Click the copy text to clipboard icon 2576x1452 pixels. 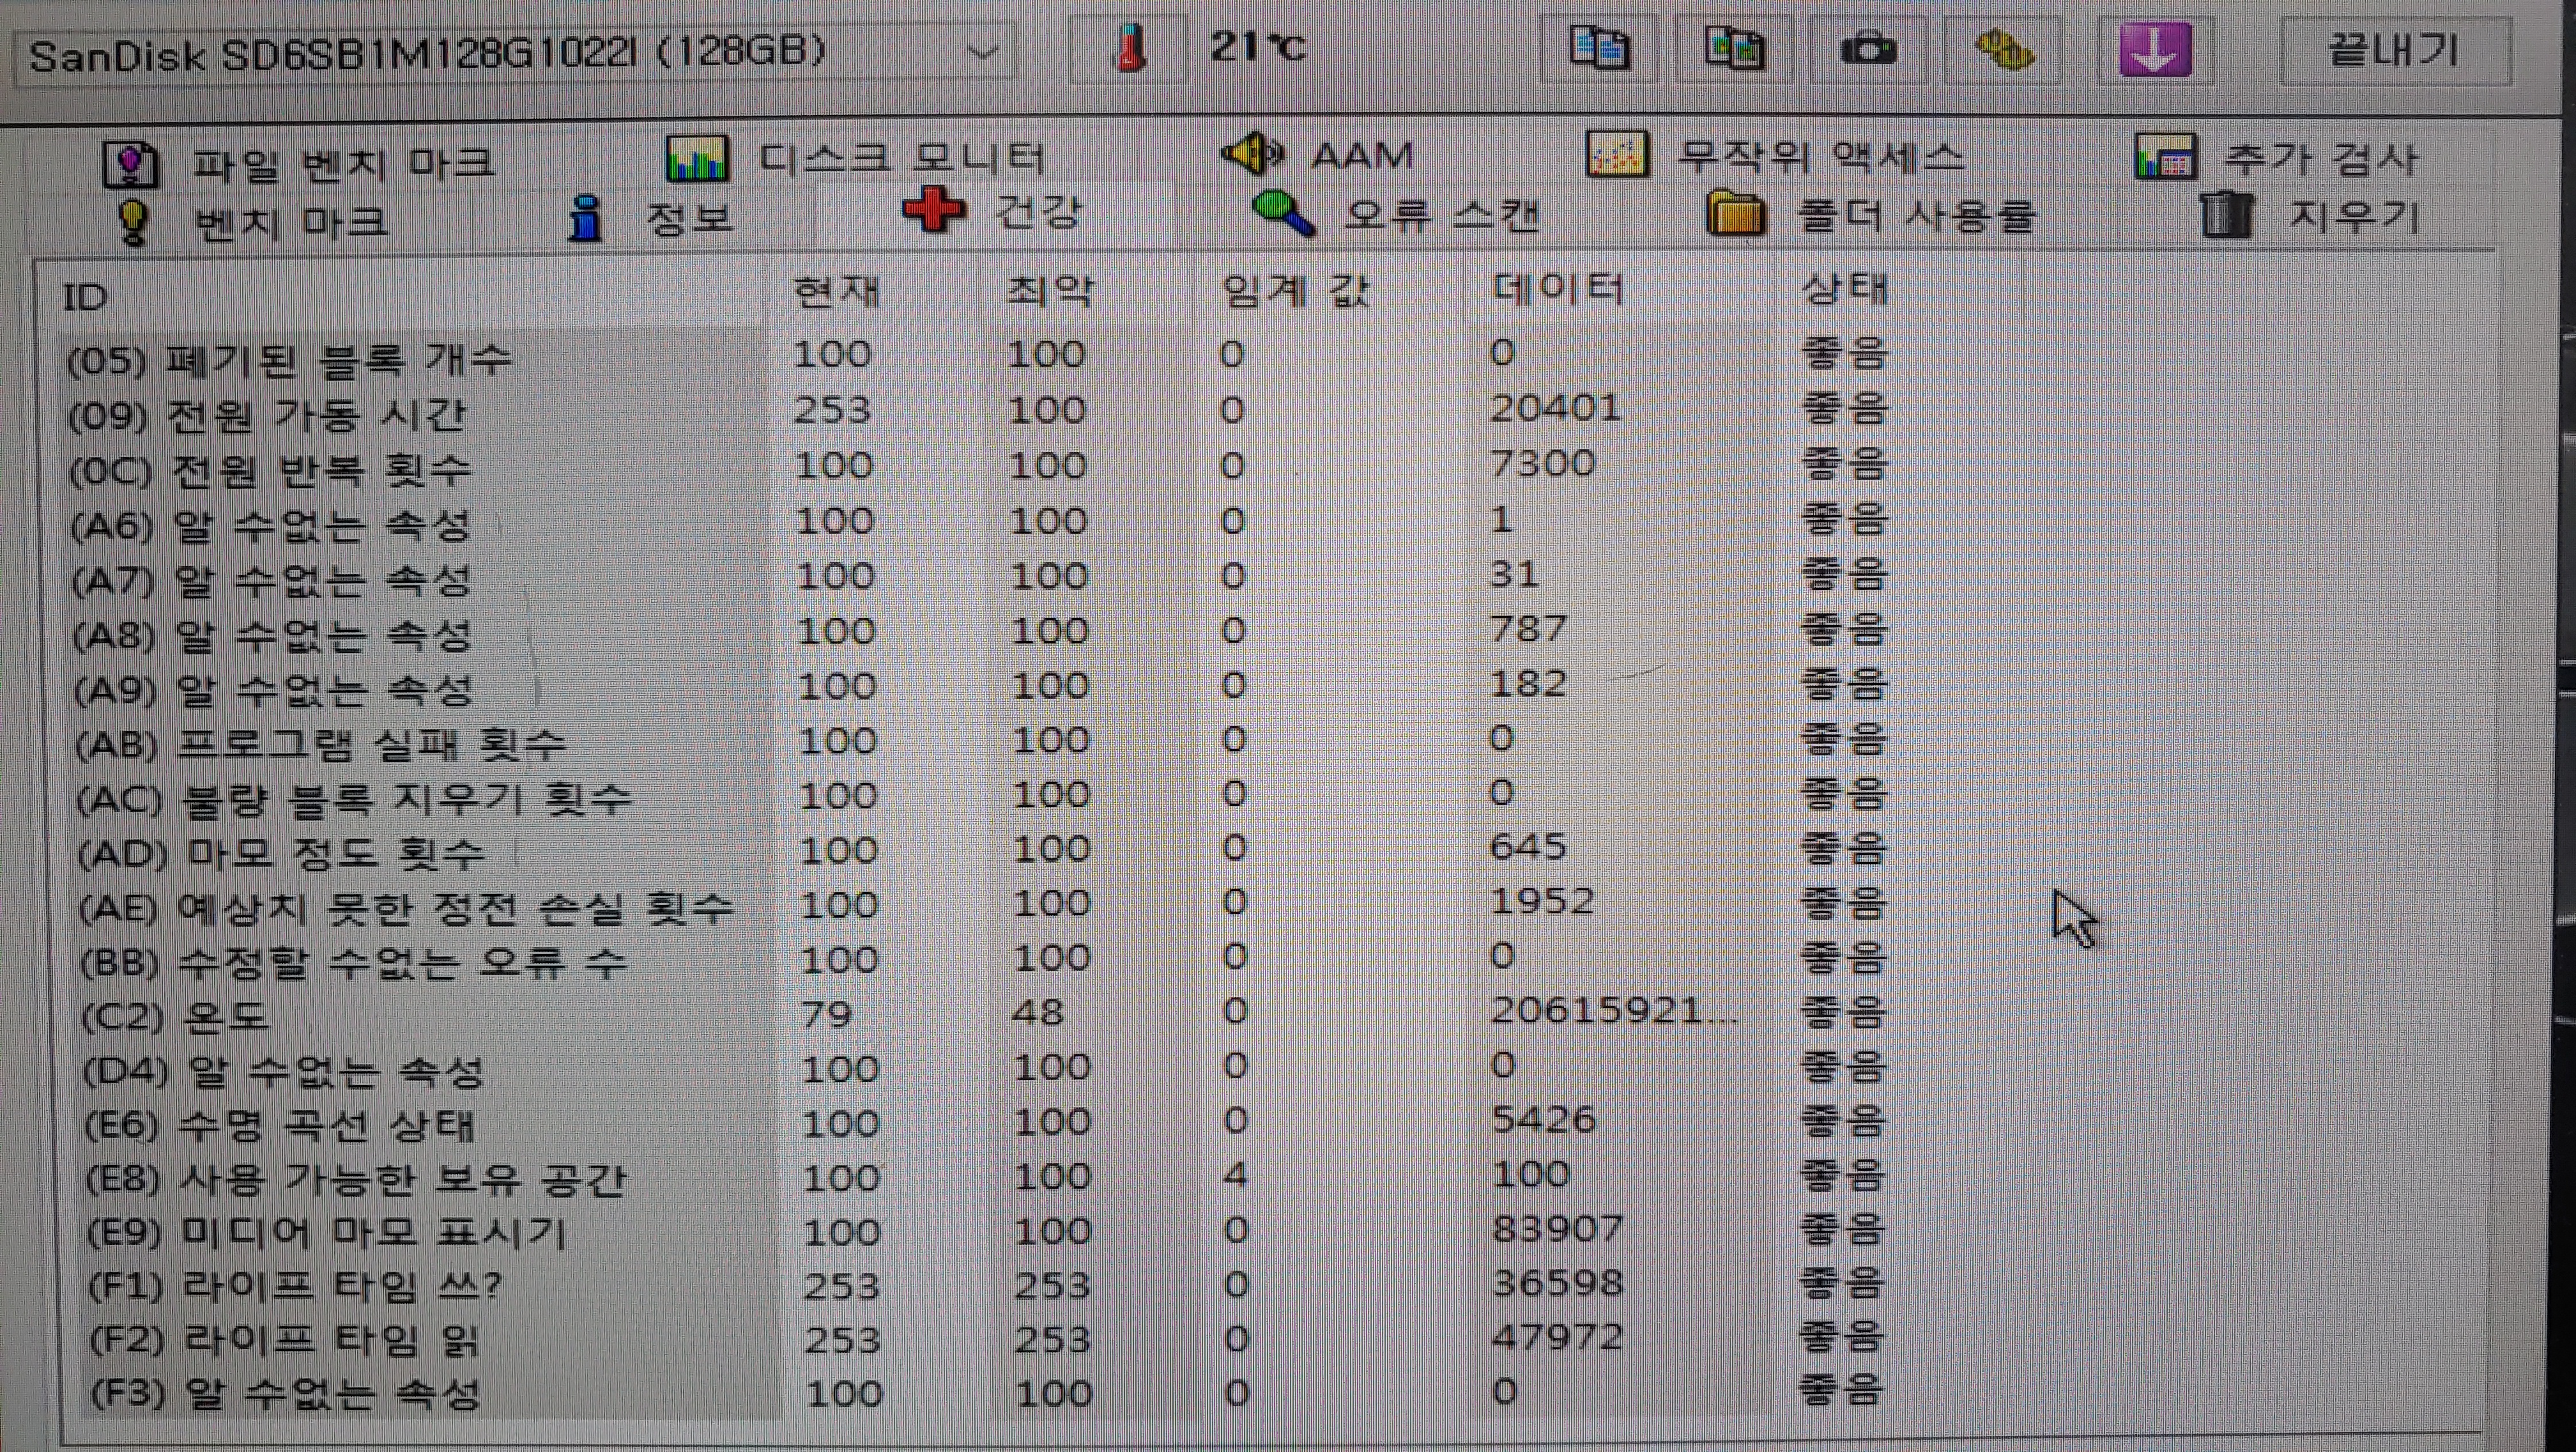1599,48
